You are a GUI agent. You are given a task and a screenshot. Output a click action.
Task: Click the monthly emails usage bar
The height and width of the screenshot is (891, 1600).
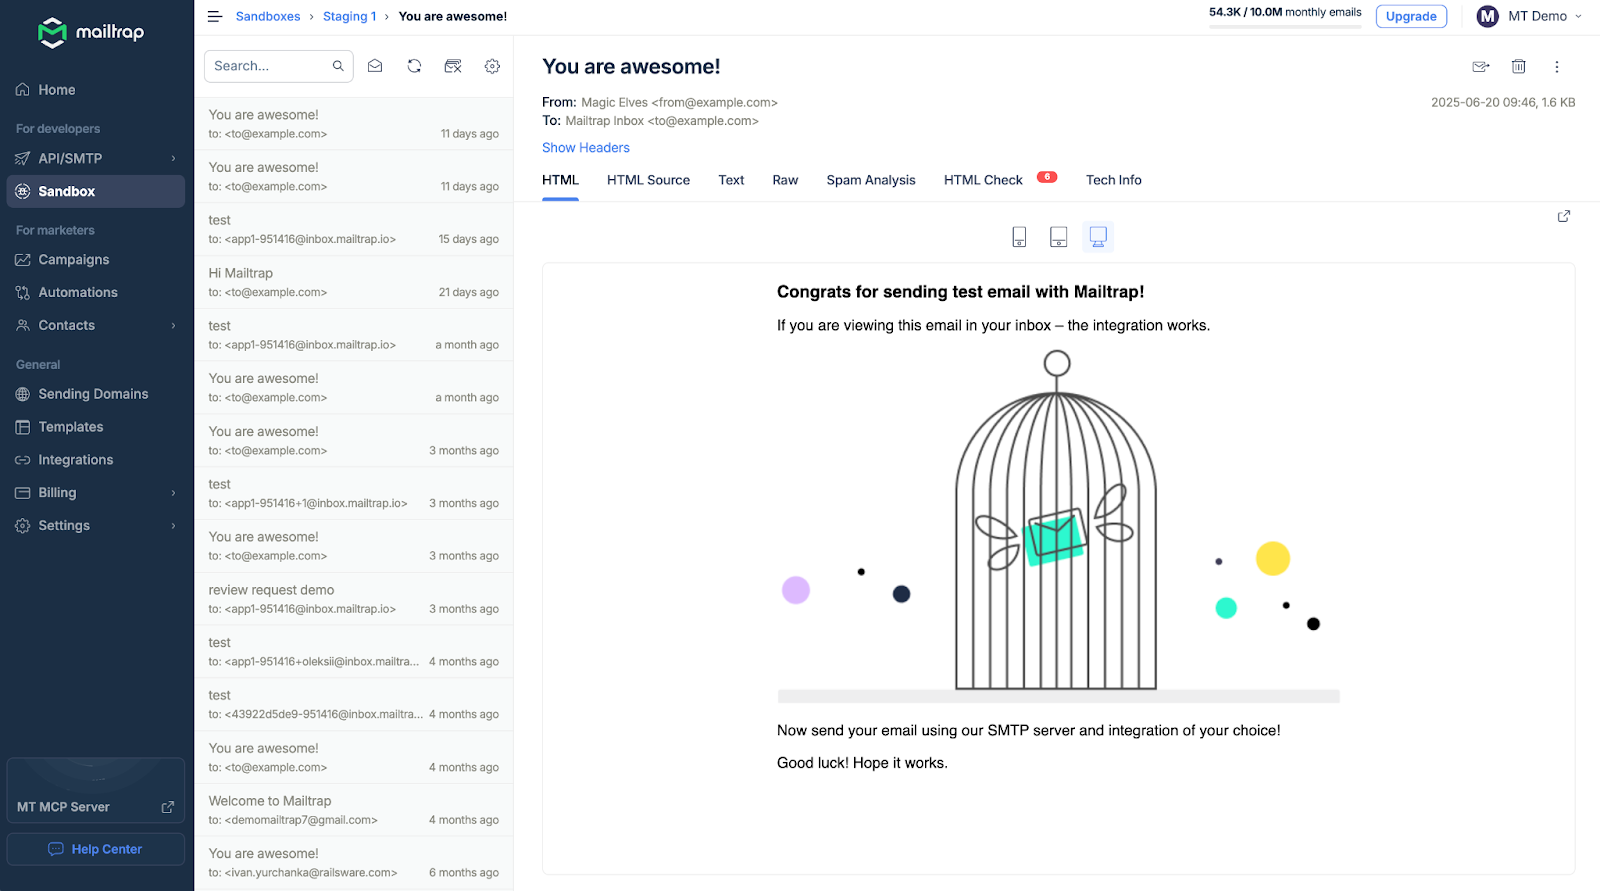pos(1285,26)
